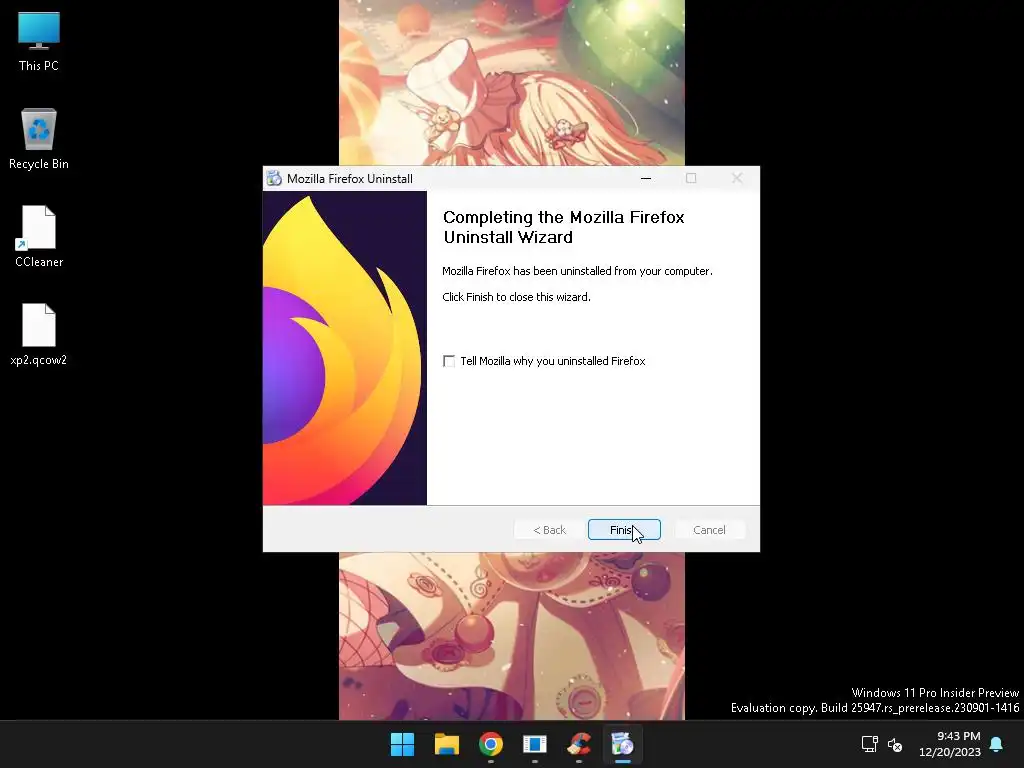Open the blue window app in the taskbar
The image size is (1024, 768).
coord(535,744)
